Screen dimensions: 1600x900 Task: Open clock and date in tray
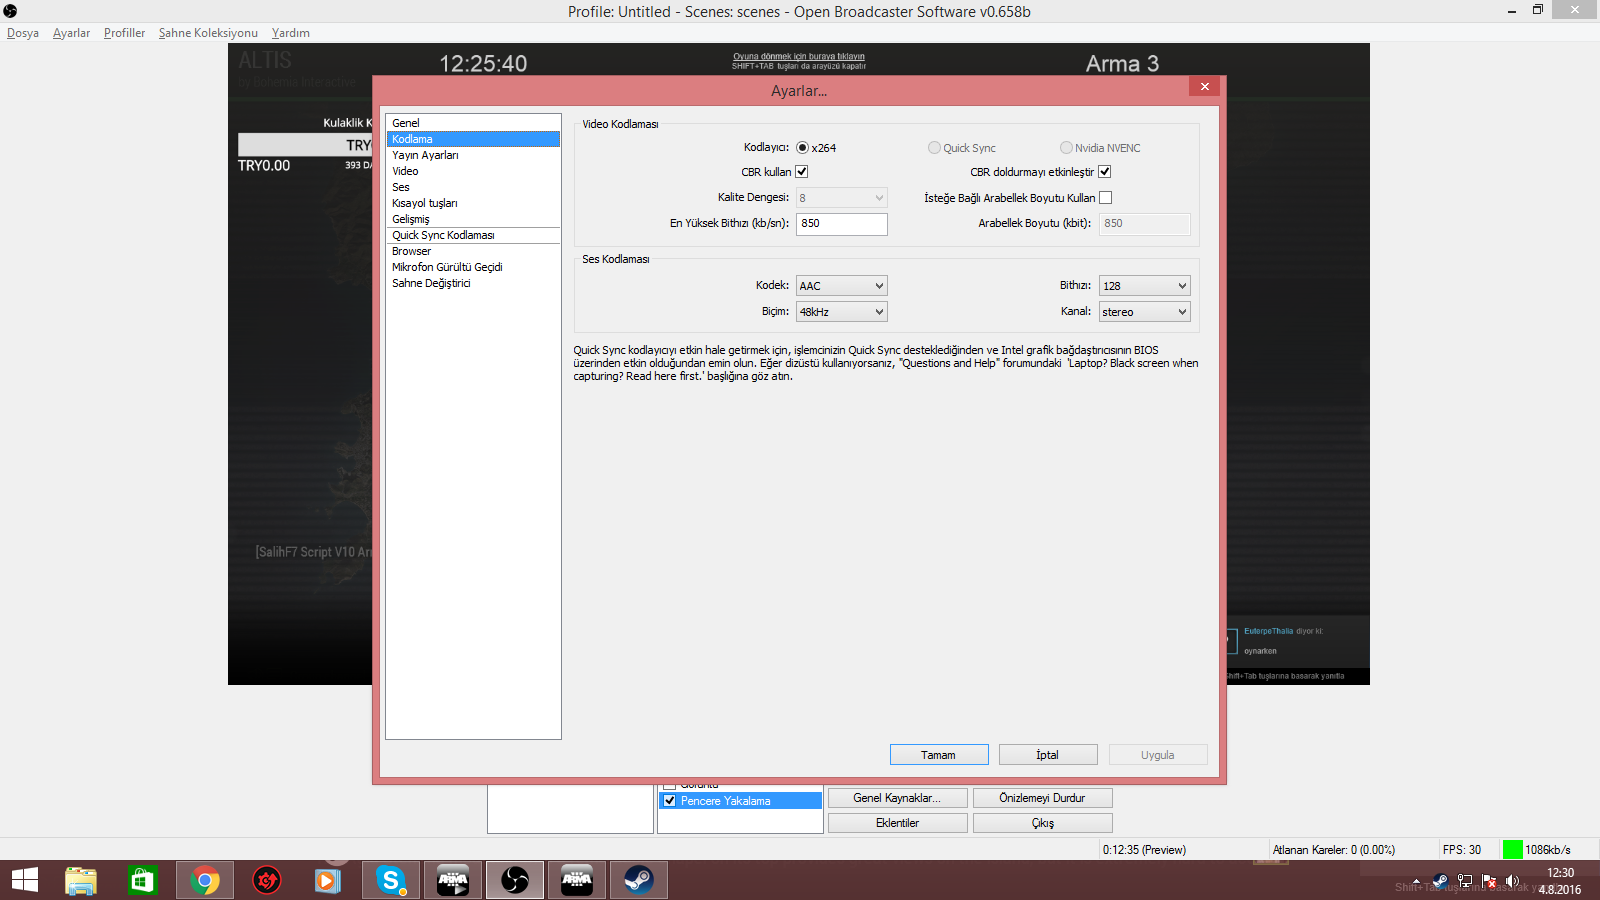[1560, 881]
